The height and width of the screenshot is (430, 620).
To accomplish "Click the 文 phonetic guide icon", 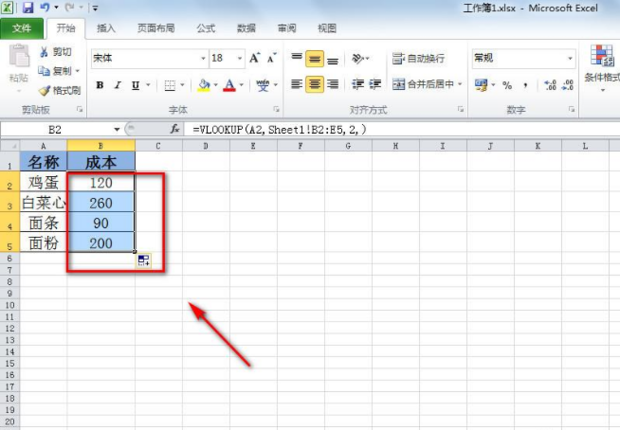I will pyautogui.click(x=263, y=85).
